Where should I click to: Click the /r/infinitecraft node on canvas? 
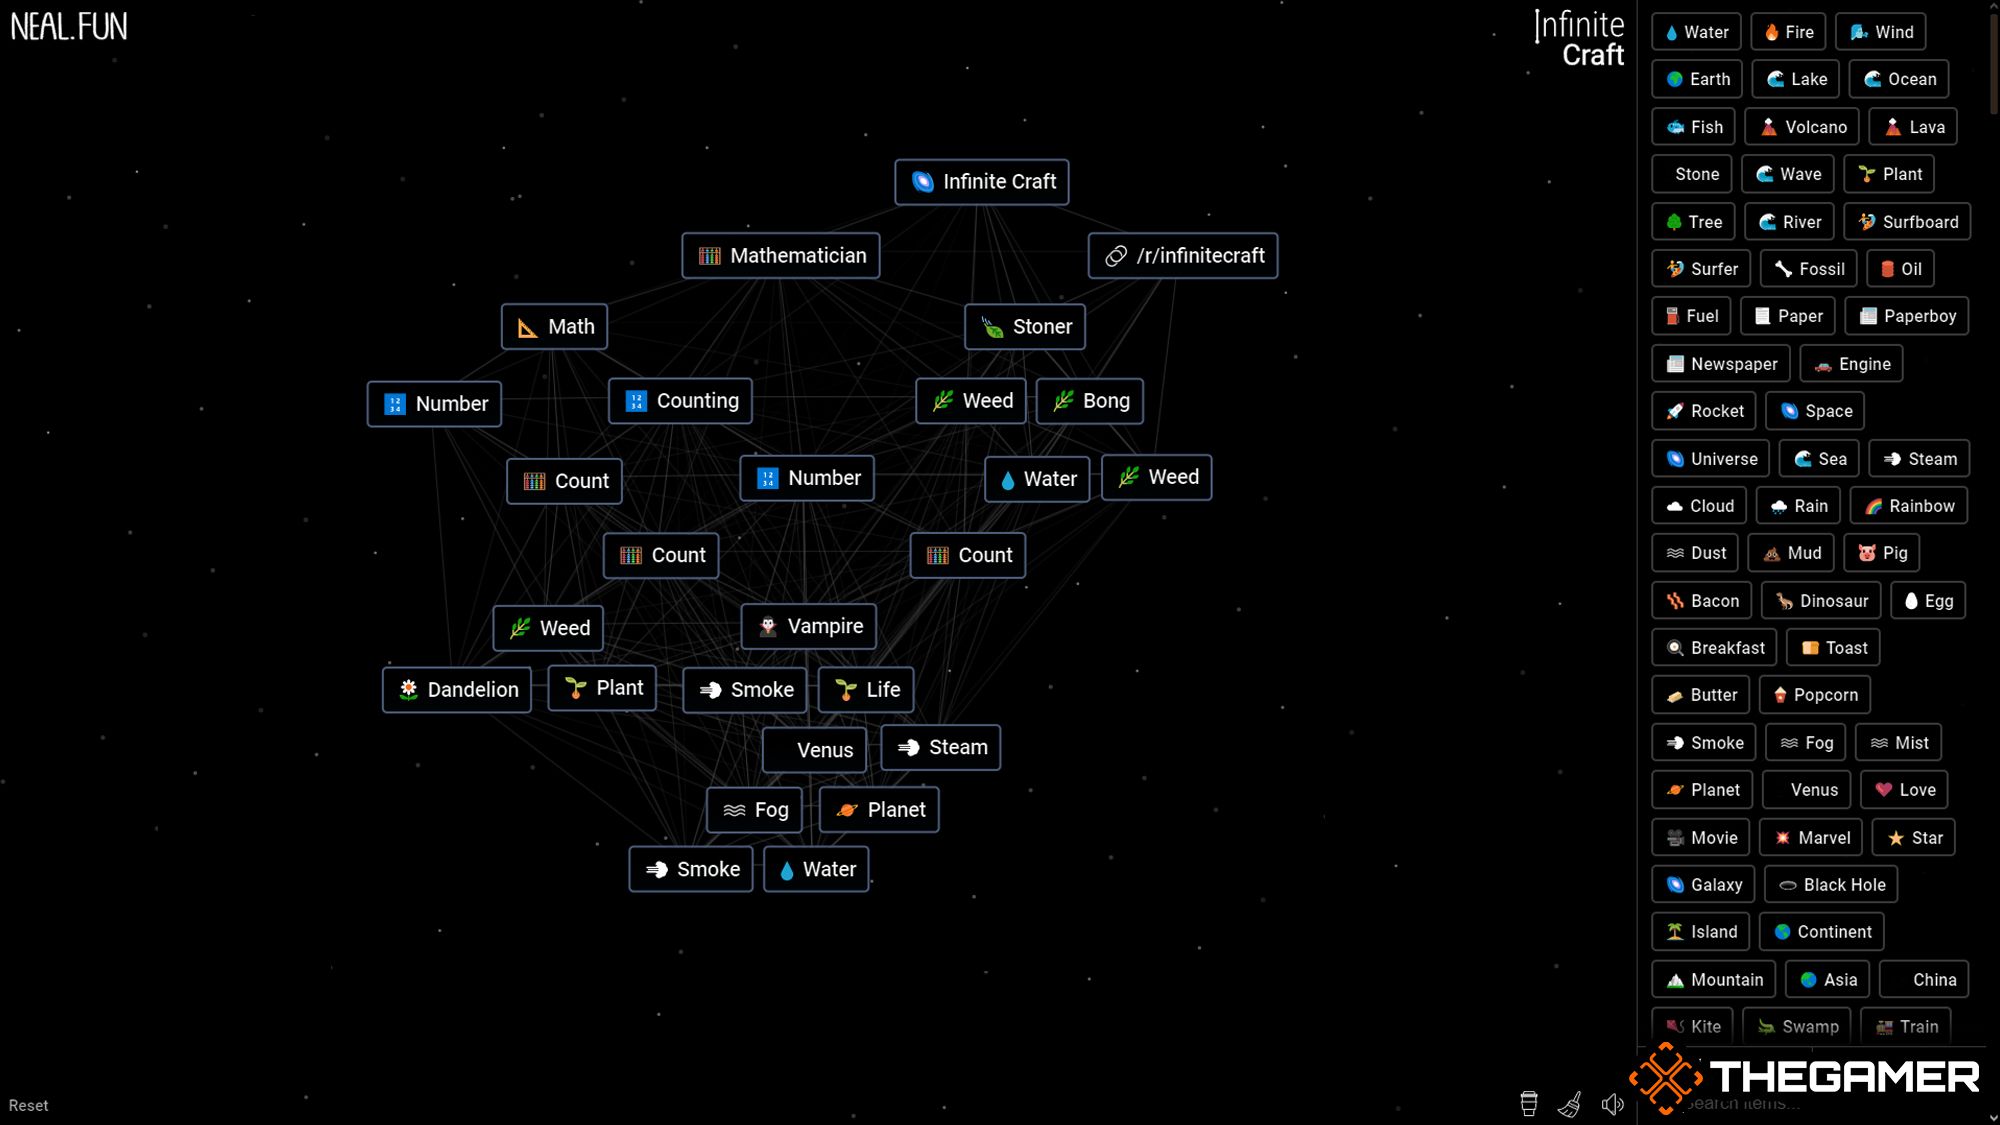1183,255
